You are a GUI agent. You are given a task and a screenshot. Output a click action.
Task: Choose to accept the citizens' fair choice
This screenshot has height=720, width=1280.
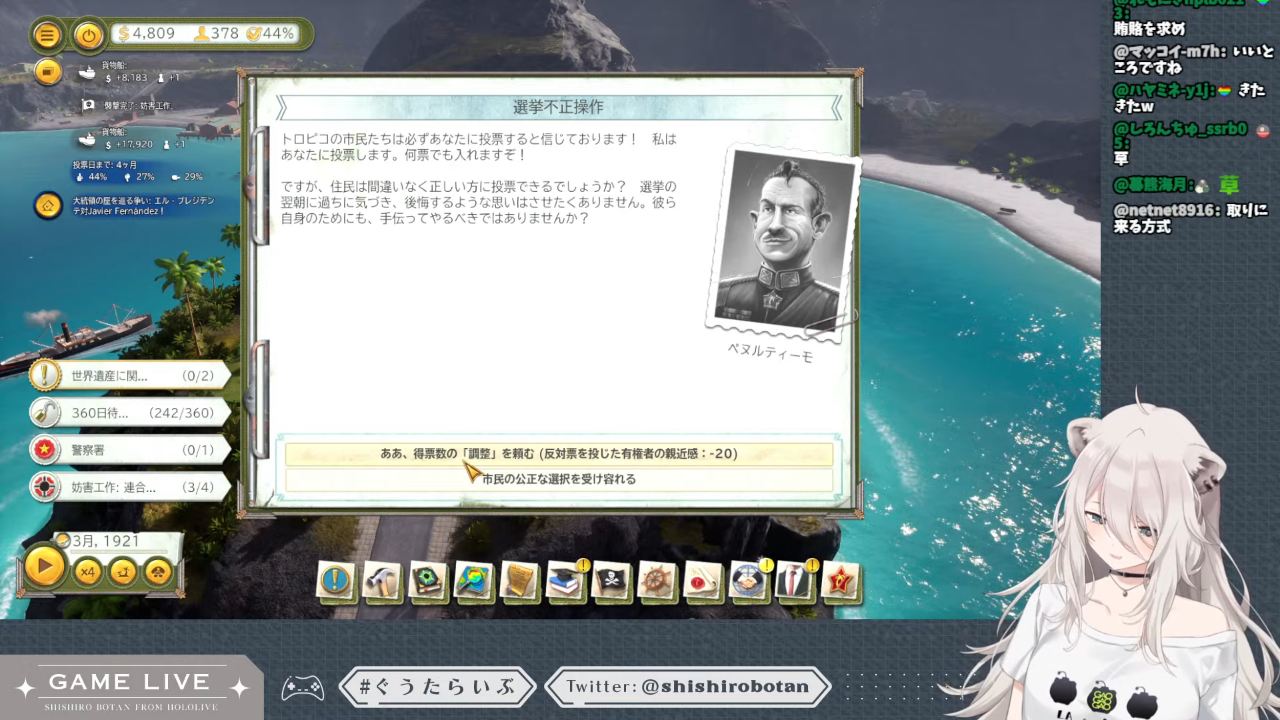559,479
